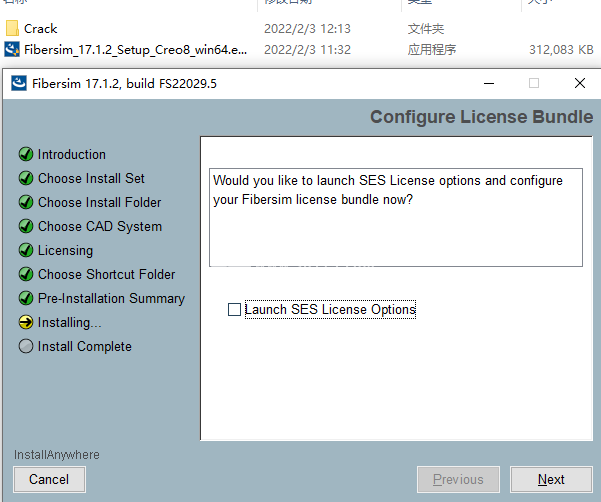Click the 2022/2/3 11:32 date cell
The height and width of the screenshot is (502, 601).
pyautogui.click(x=307, y=50)
